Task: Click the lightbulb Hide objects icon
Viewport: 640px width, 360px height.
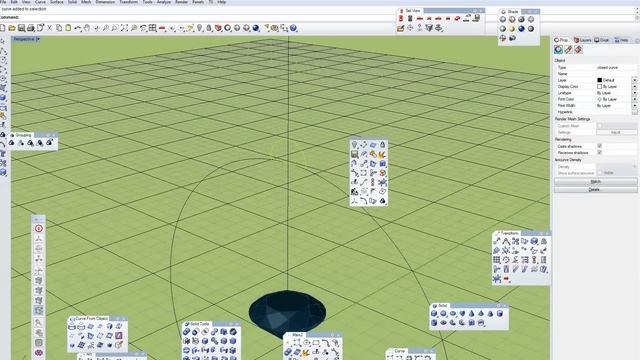Action: 200,28
